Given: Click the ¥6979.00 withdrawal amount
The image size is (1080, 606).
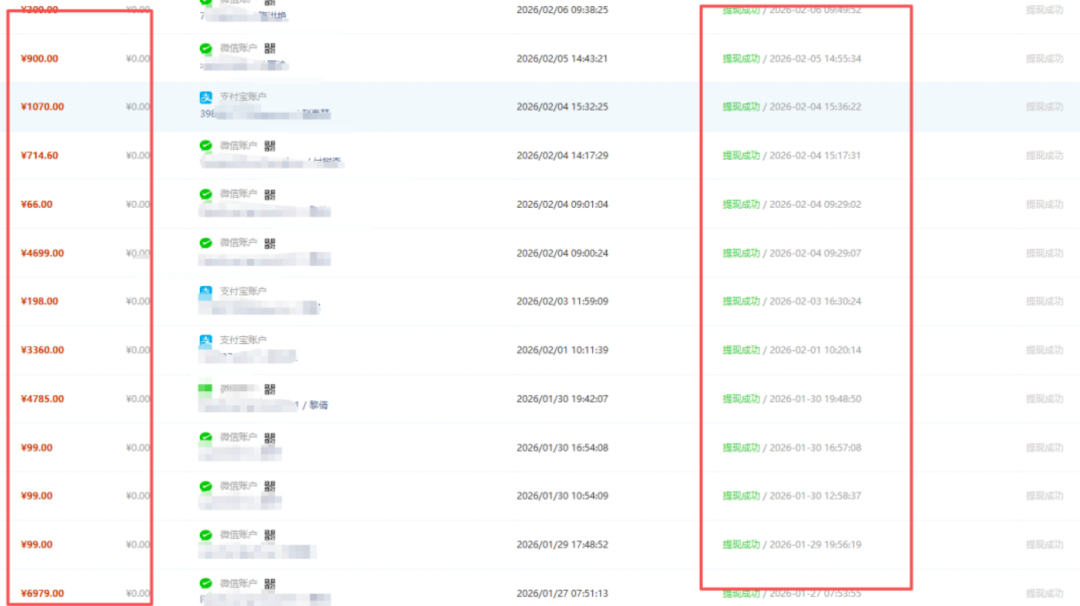Looking at the screenshot, I should pos(42,594).
